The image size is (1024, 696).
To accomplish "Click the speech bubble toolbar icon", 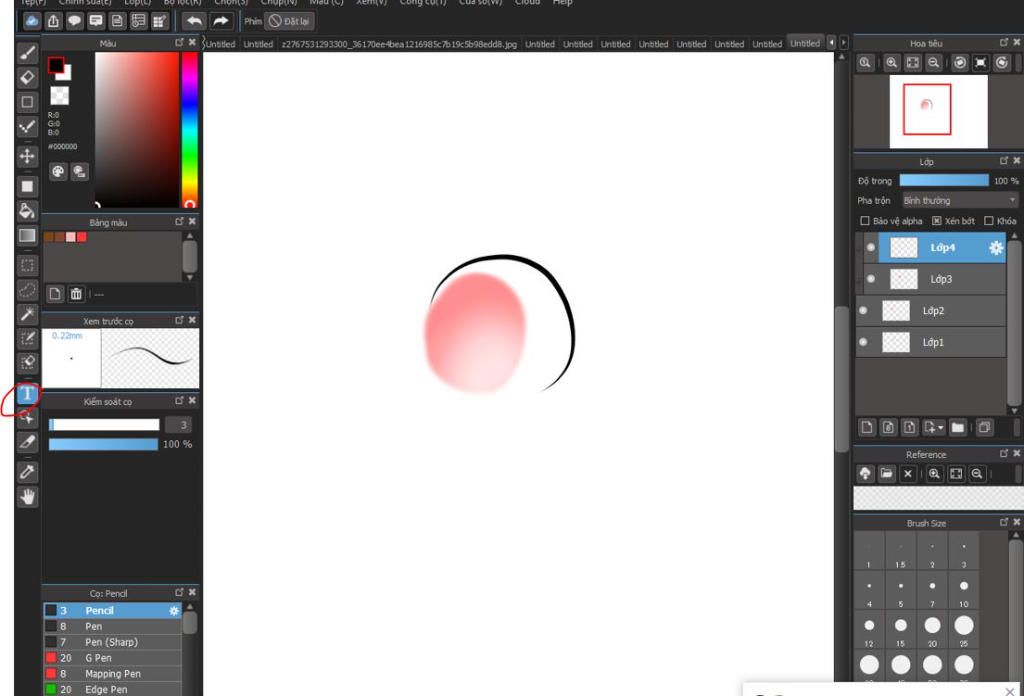I will pos(74,21).
